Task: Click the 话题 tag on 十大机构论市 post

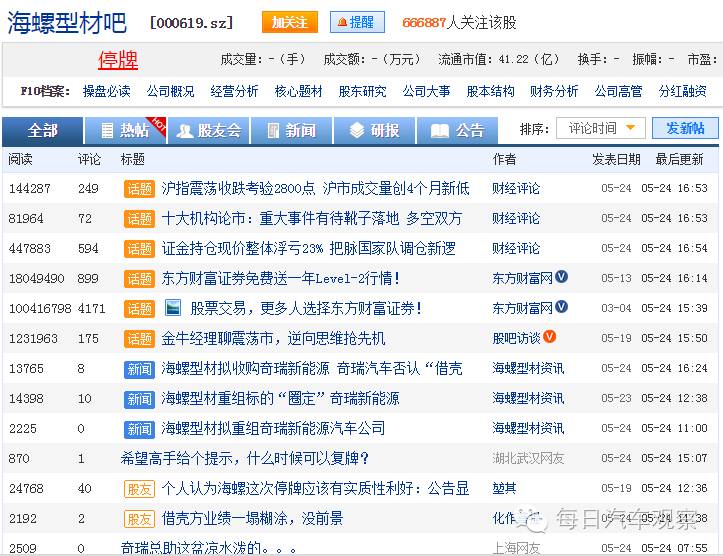Action: [x=139, y=219]
